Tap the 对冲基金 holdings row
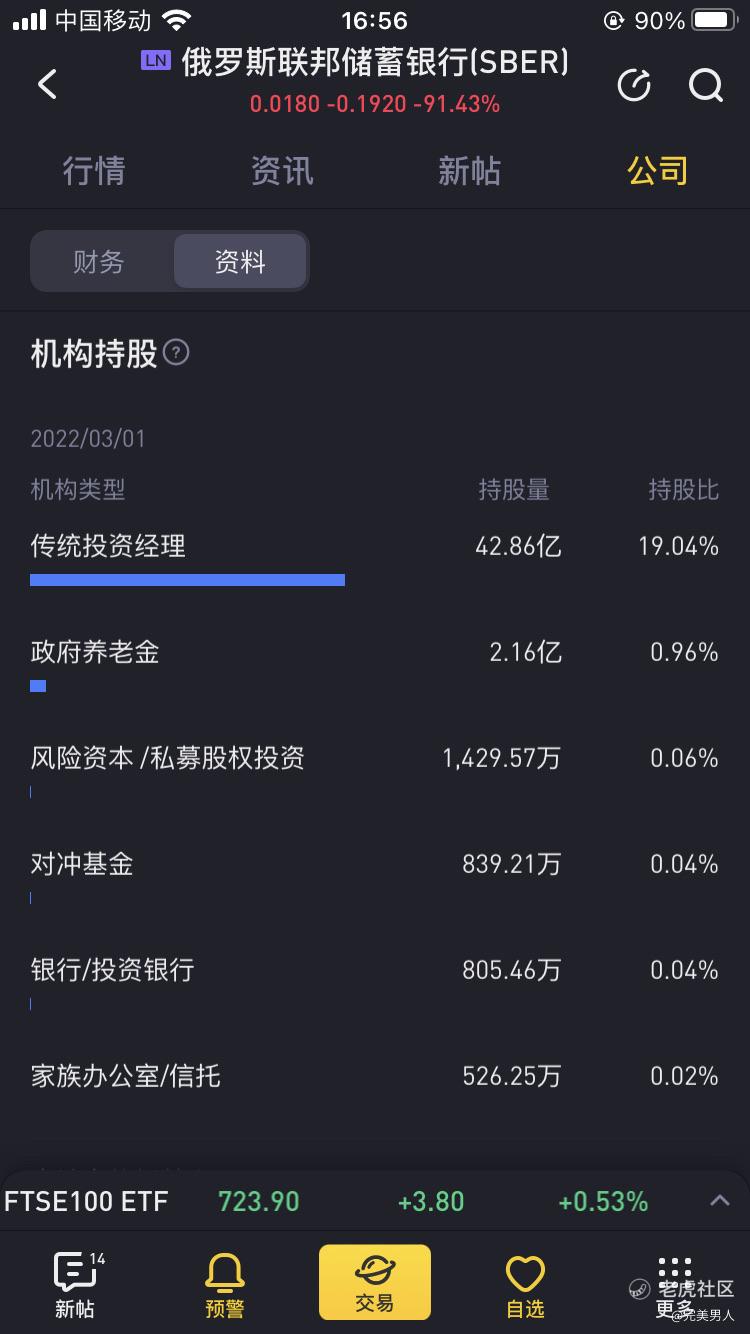The image size is (750, 1334). (375, 875)
